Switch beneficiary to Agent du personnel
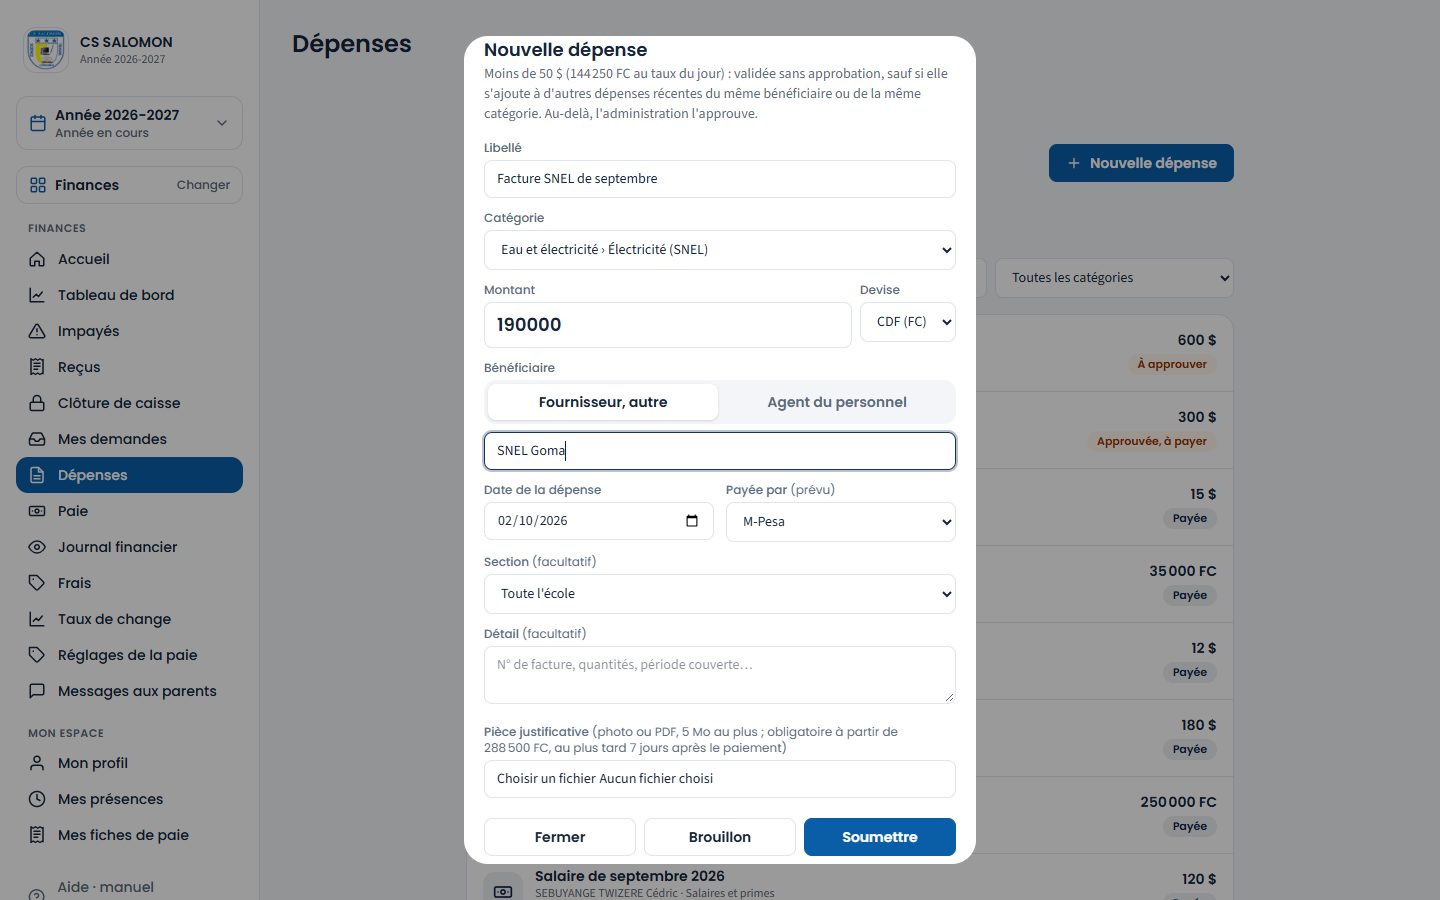 837,402
